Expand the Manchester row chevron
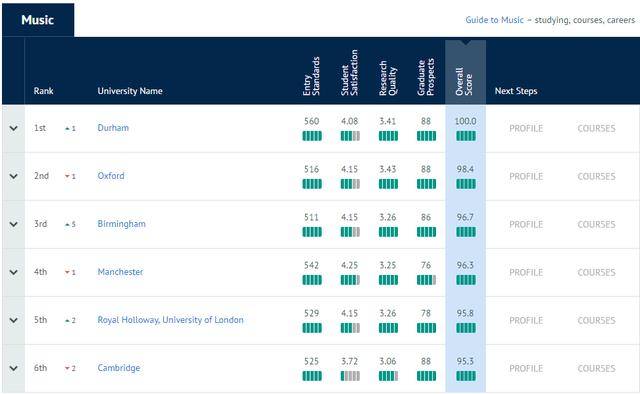The width and height of the screenshot is (640, 394). [13, 272]
